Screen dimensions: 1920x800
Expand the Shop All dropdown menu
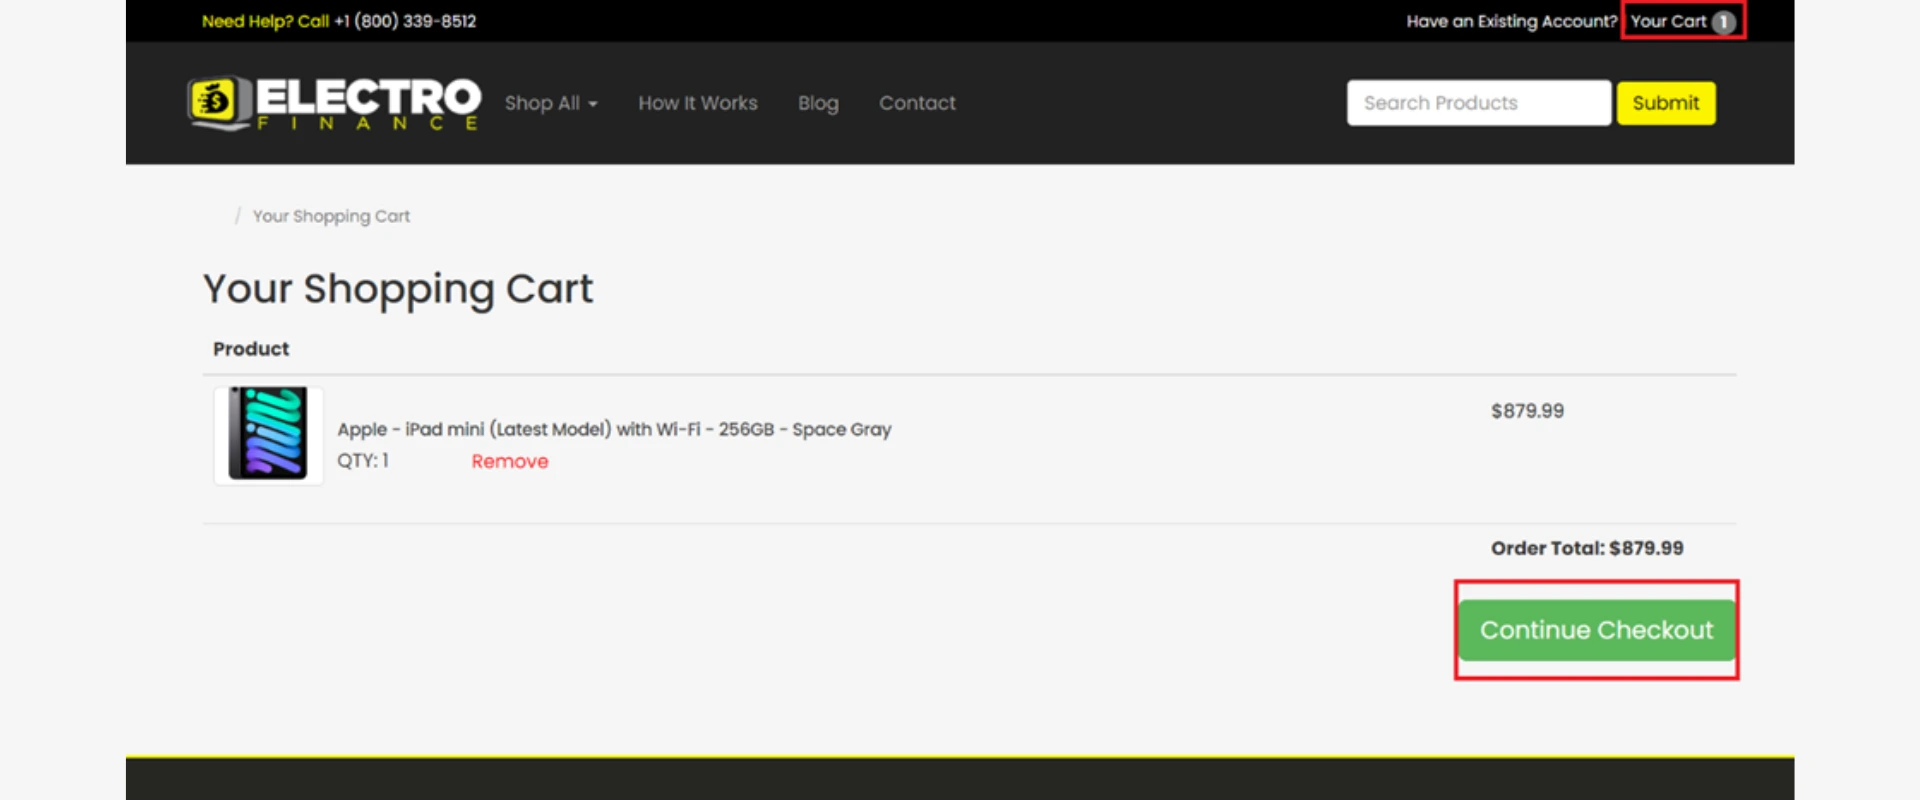click(x=551, y=103)
